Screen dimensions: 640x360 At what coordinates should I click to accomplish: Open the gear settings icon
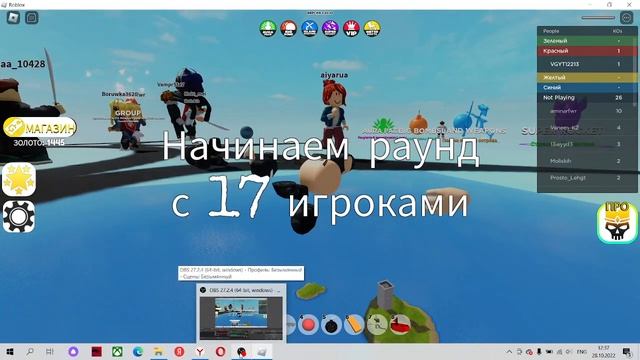[x=19, y=216]
